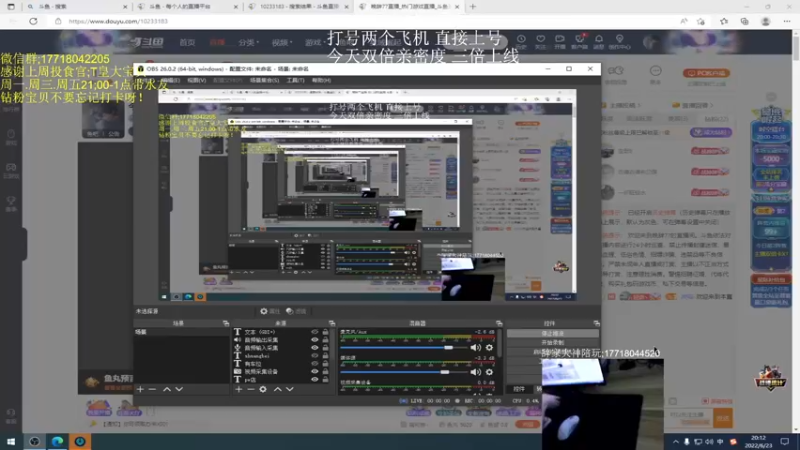Screen dimensions: 800x450
Task: Open OBS 工具(T) menu
Action: [x=295, y=81]
